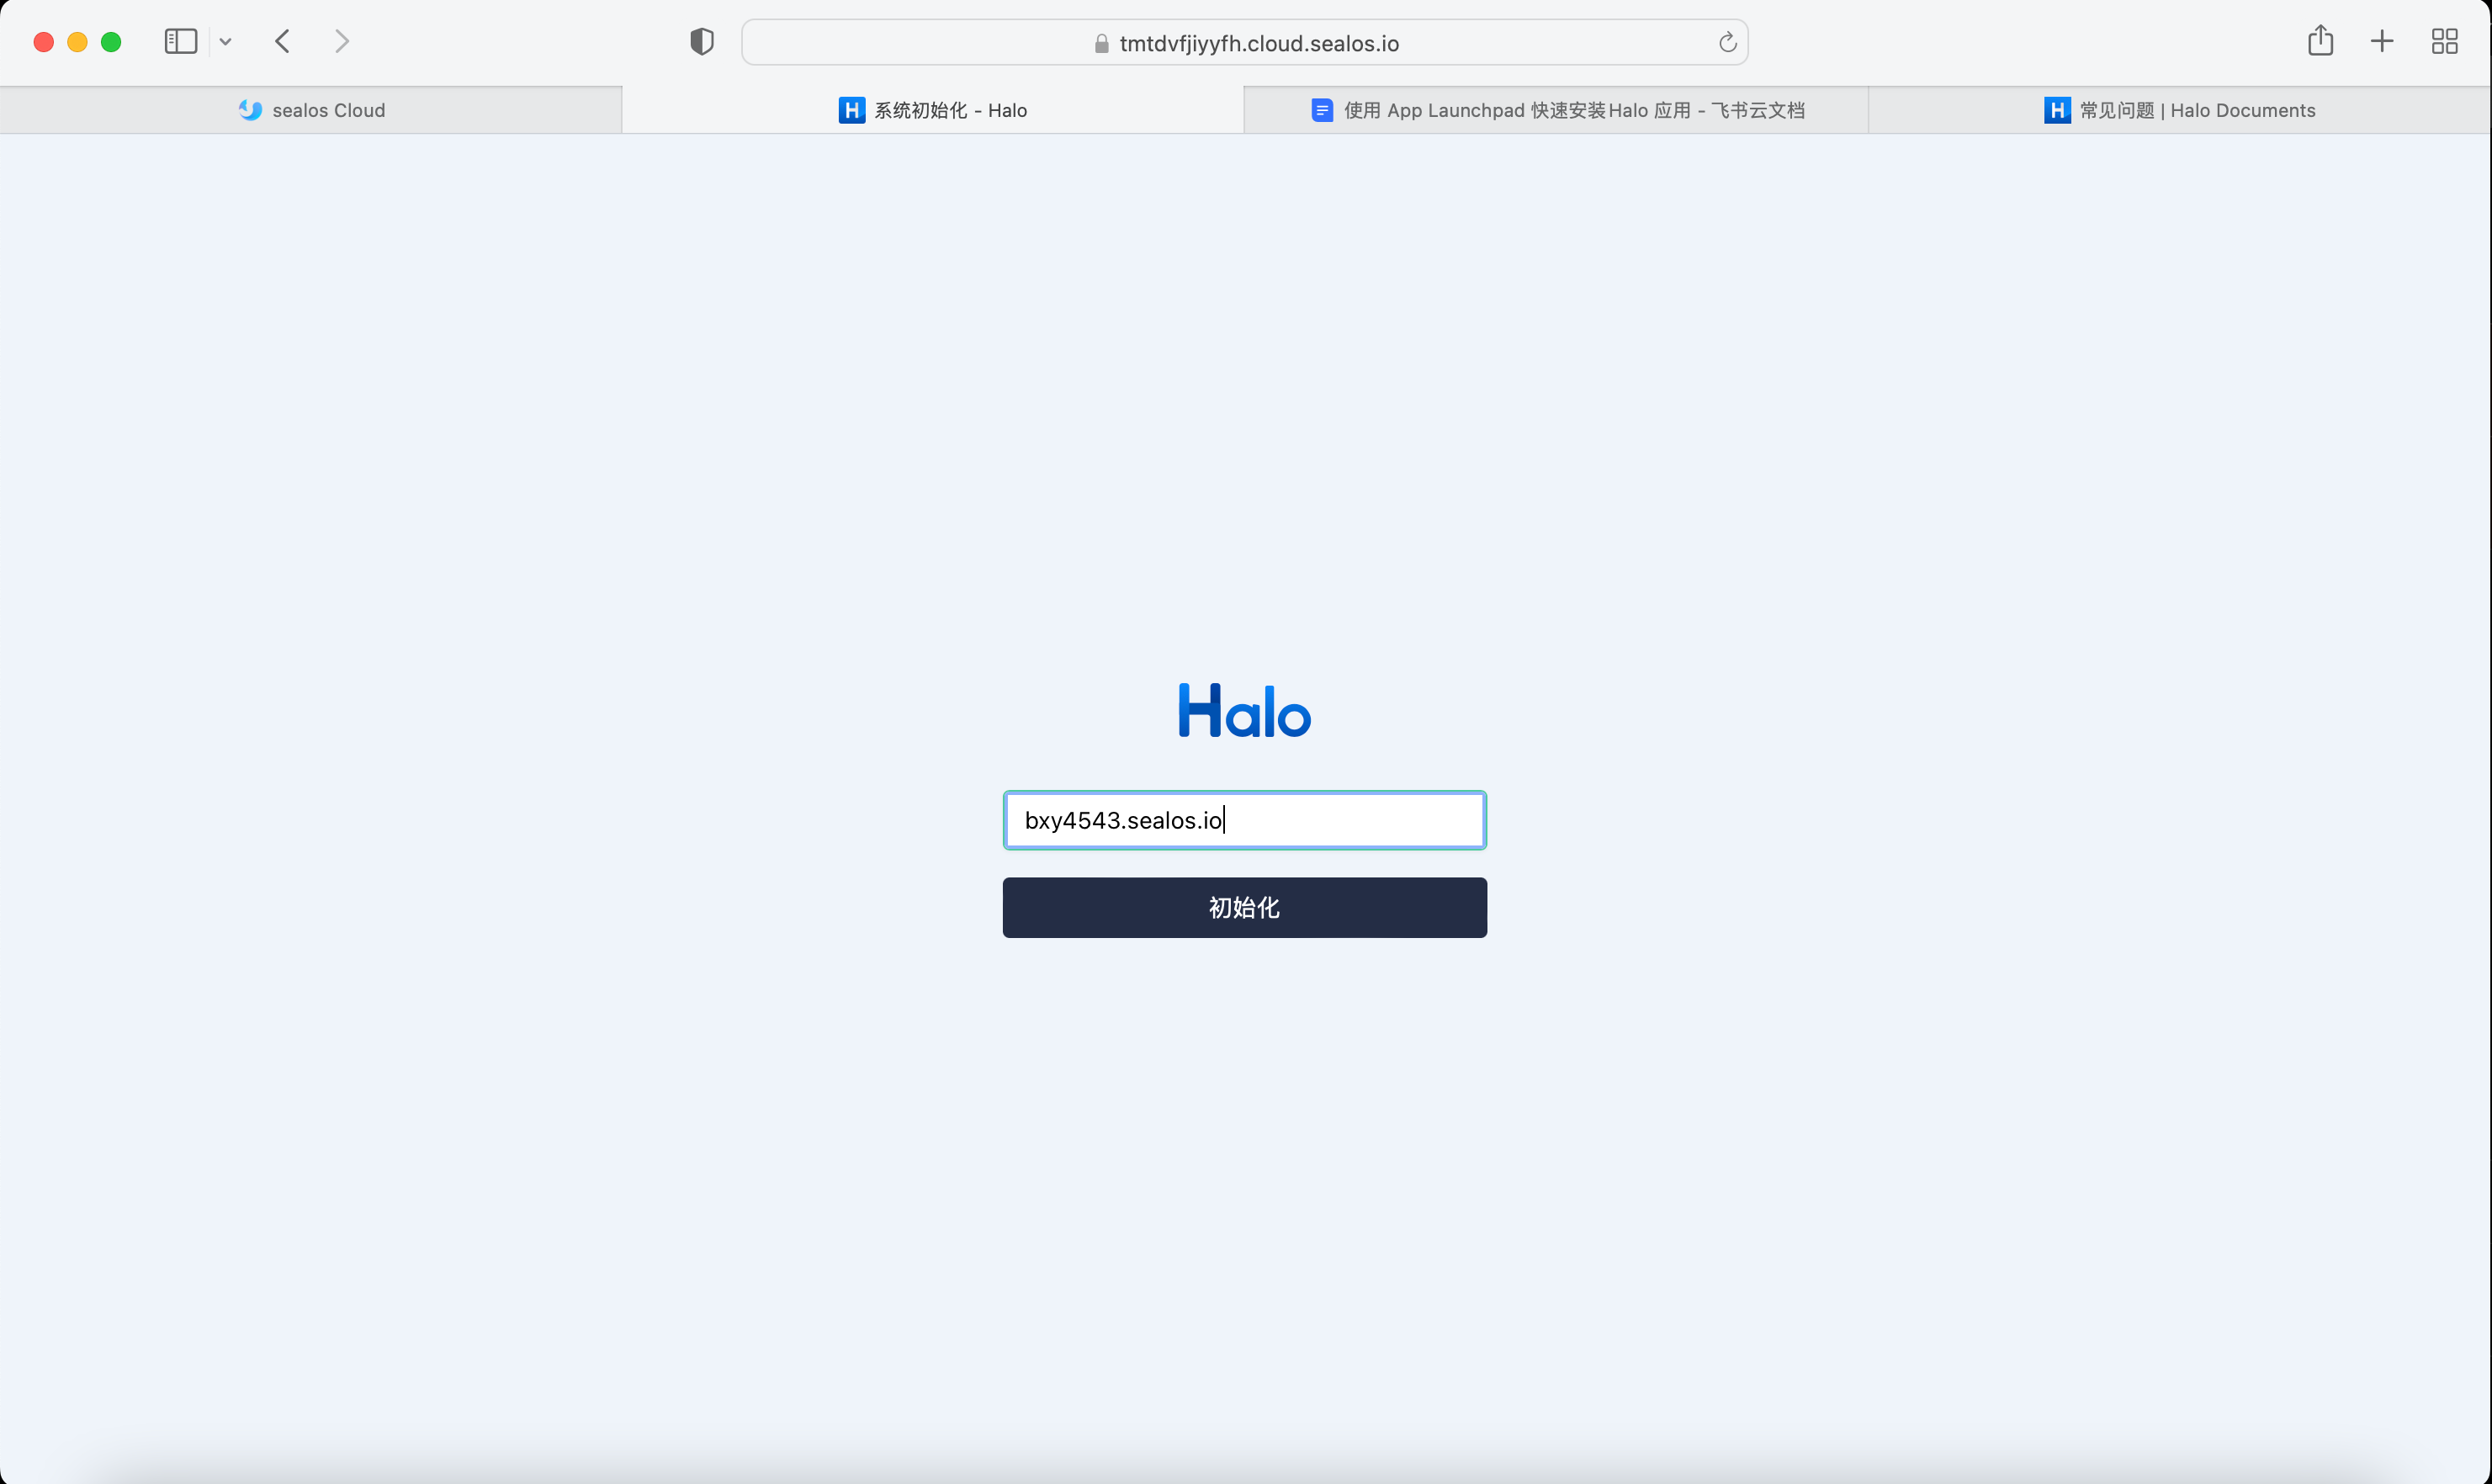The height and width of the screenshot is (1484, 2492).
Task: Click the lock icon in address bar
Action: coord(1101,44)
